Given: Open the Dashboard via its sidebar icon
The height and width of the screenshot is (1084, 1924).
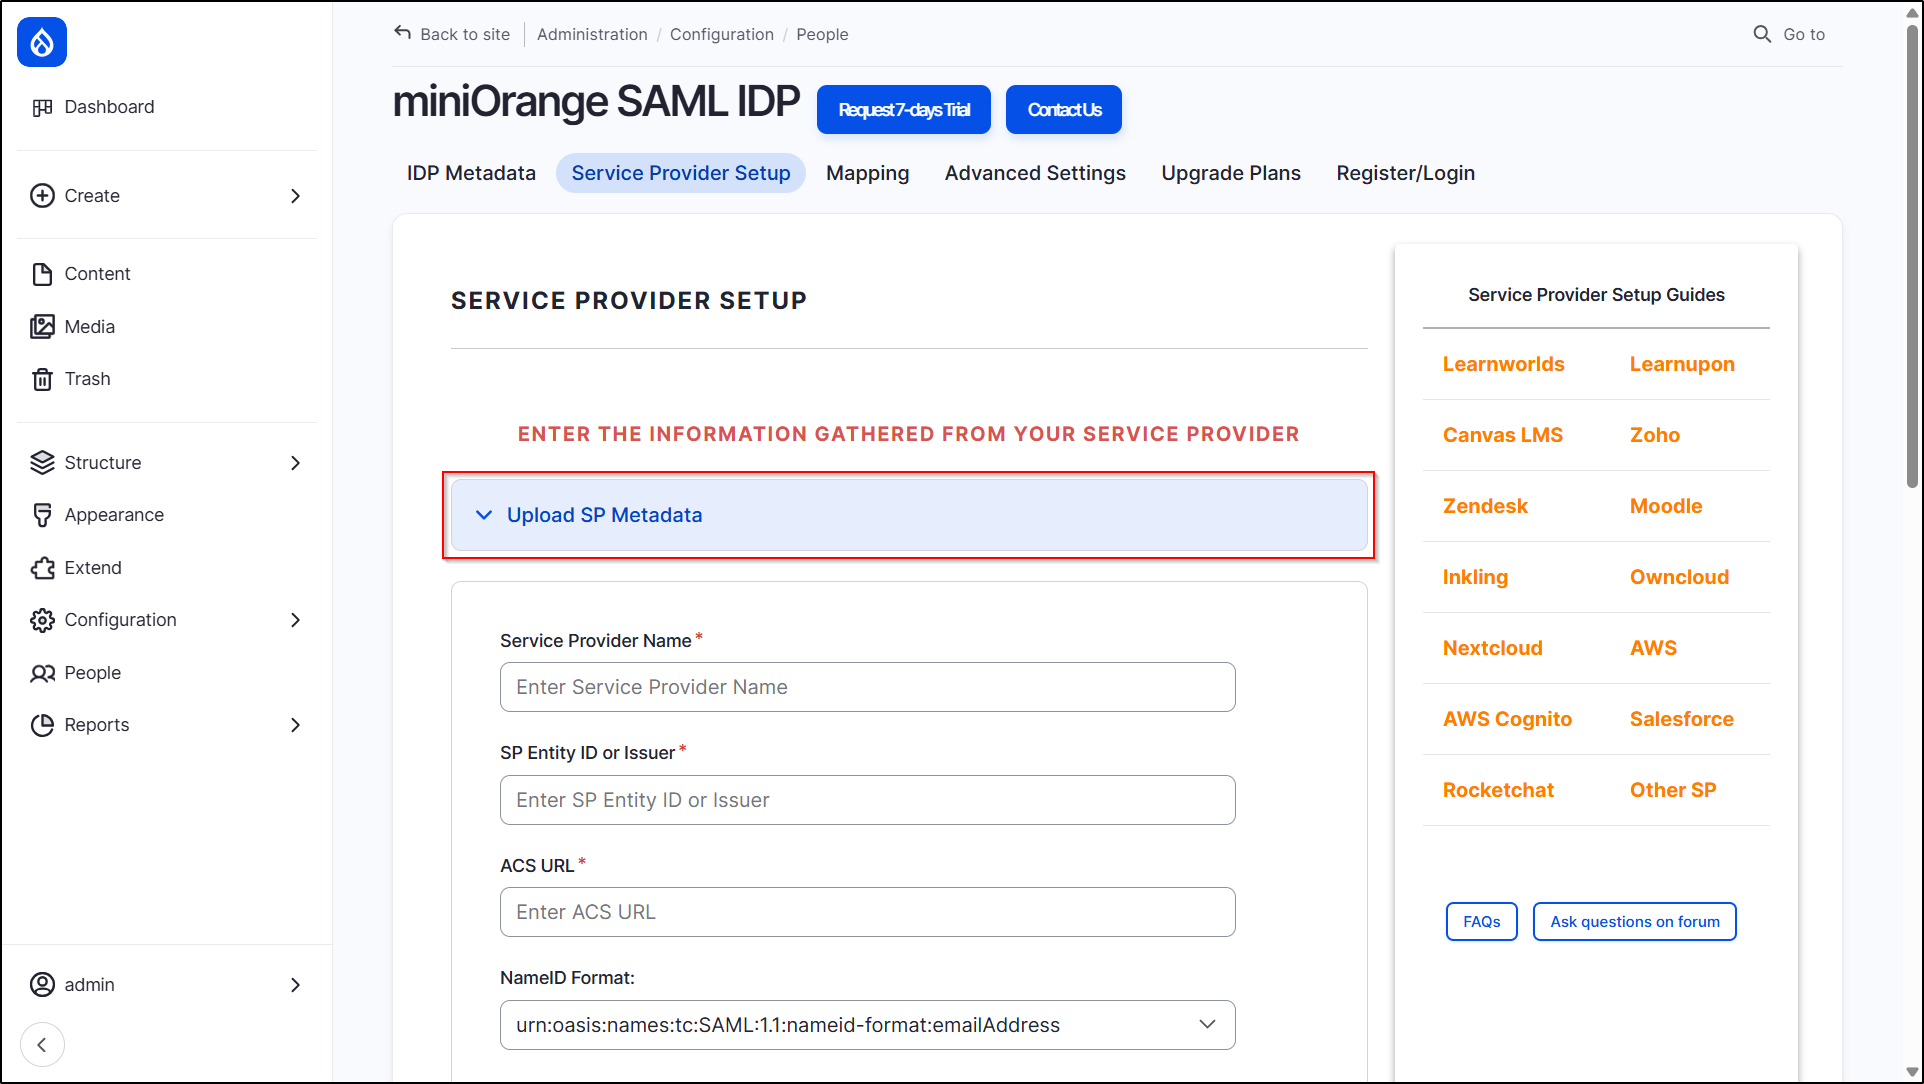Looking at the screenshot, I should point(42,106).
